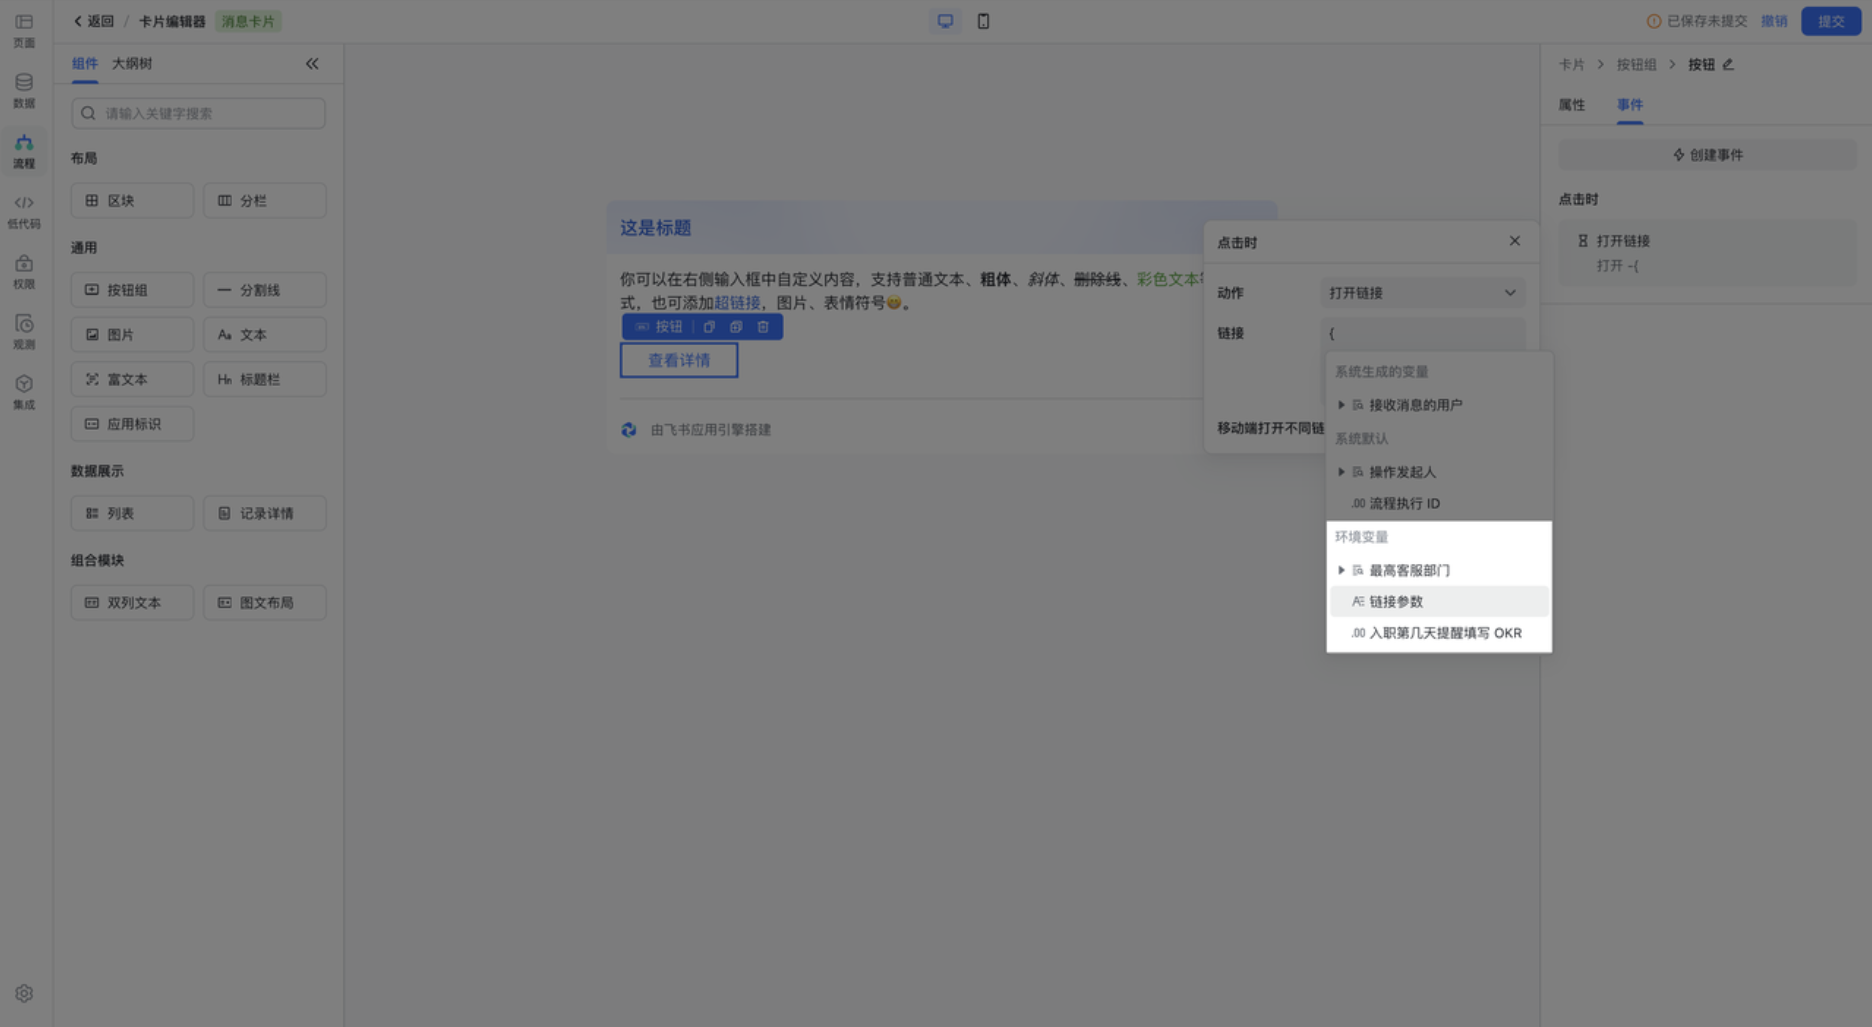The height and width of the screenshot is (1027, 1872).
Task: Open the 集成 section in left sidebar
Action: [24, 392]
